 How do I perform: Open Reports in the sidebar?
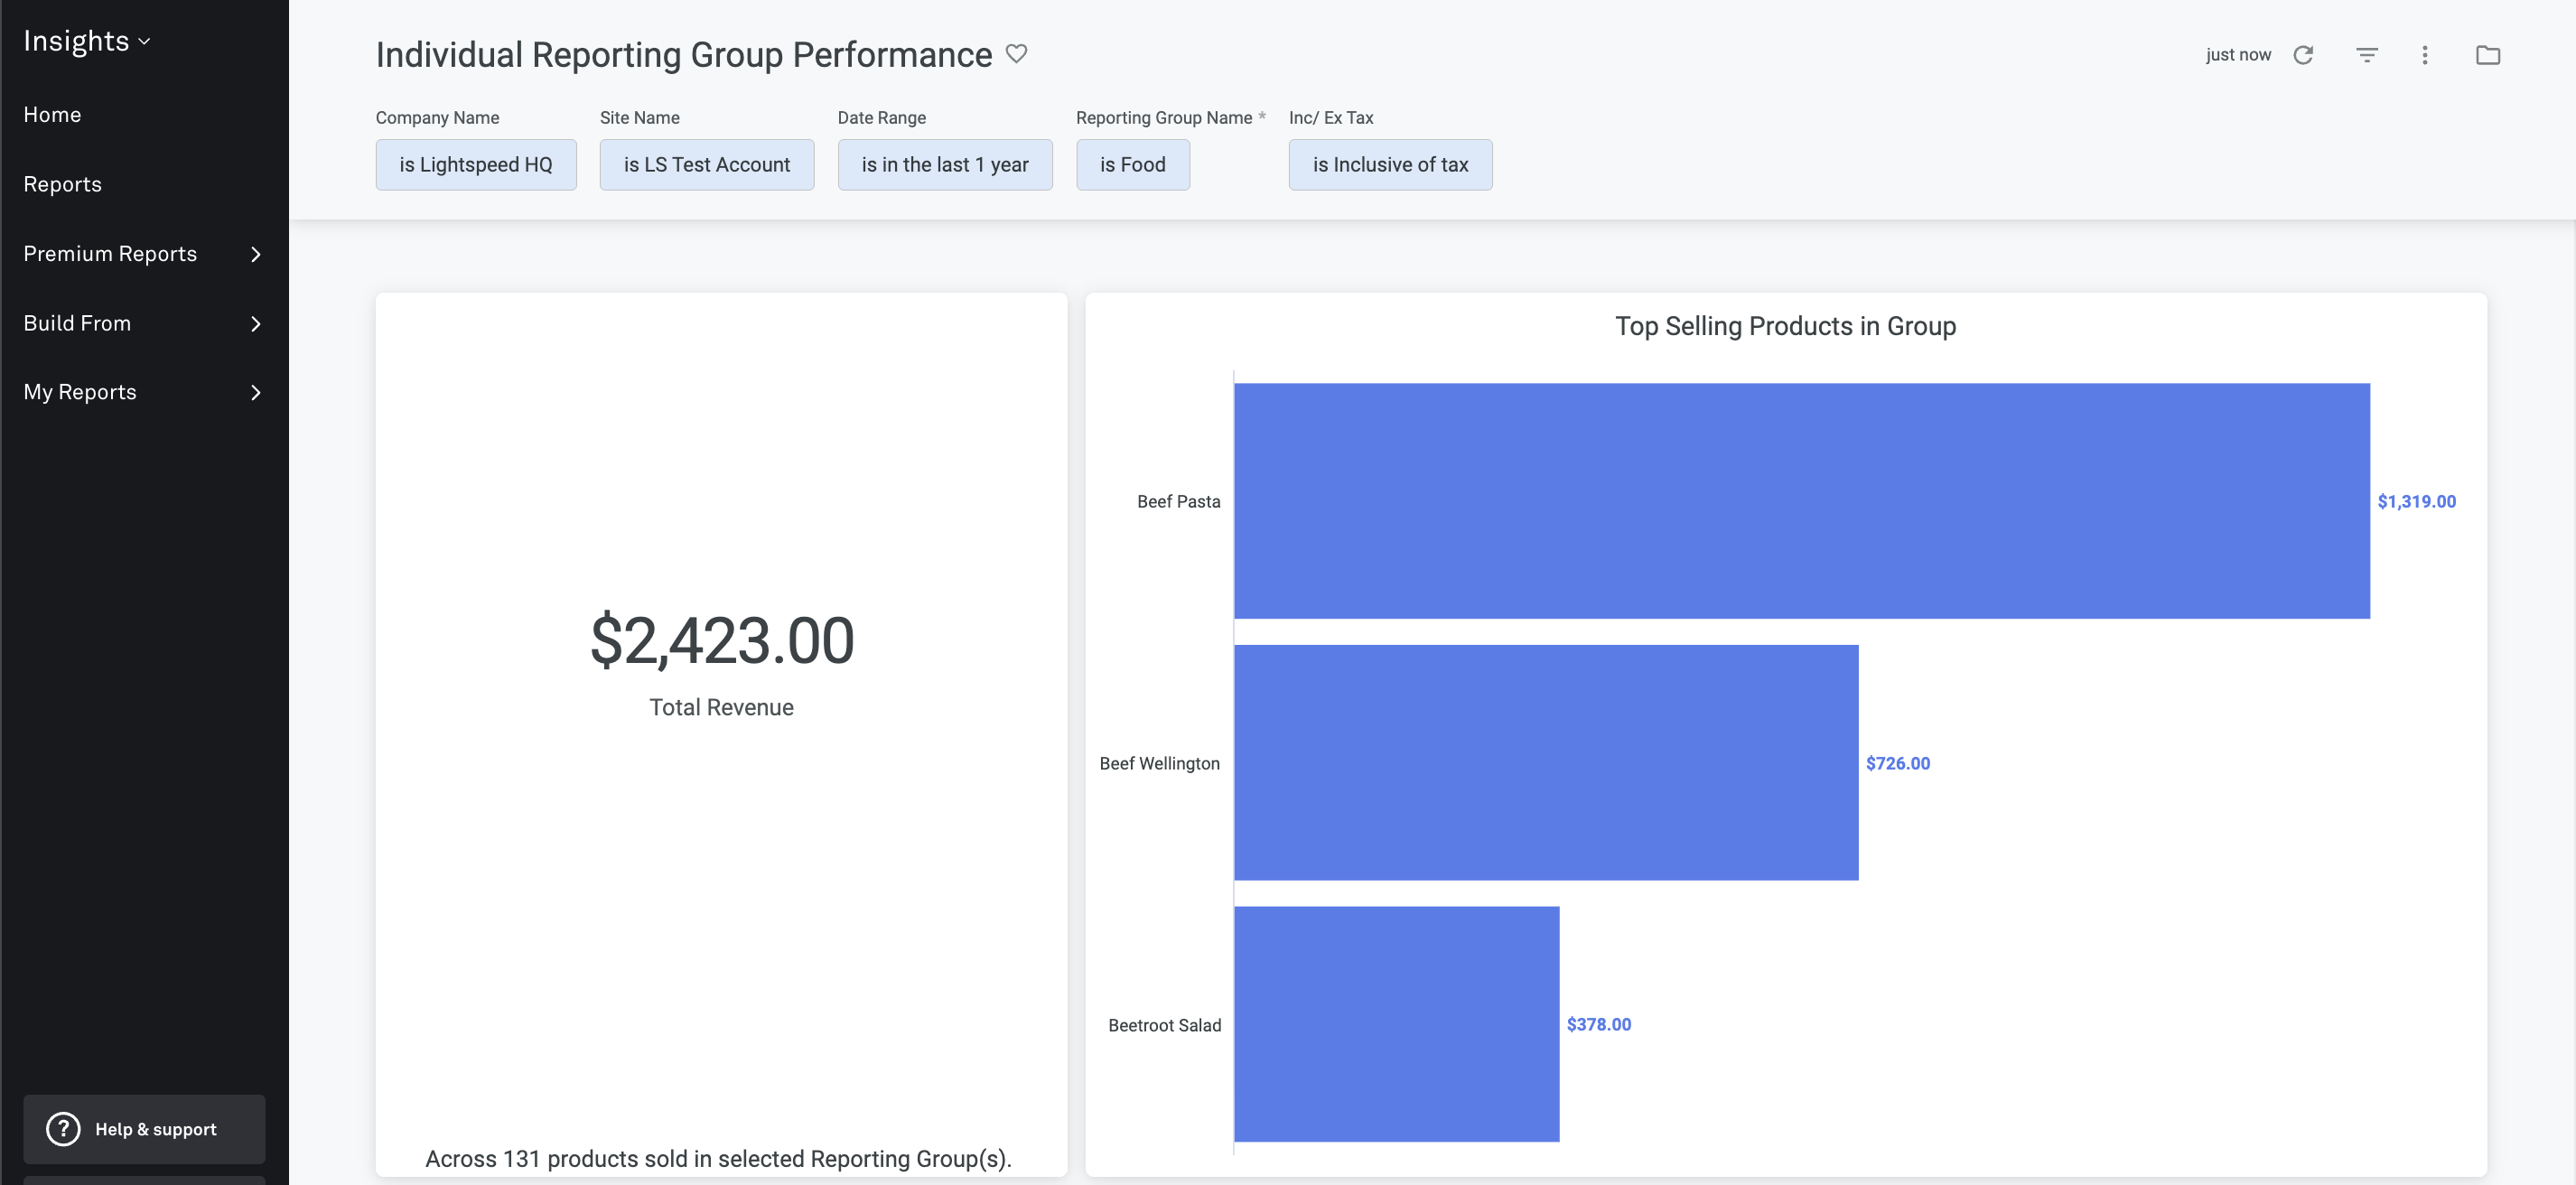click(x=62, y=184)
